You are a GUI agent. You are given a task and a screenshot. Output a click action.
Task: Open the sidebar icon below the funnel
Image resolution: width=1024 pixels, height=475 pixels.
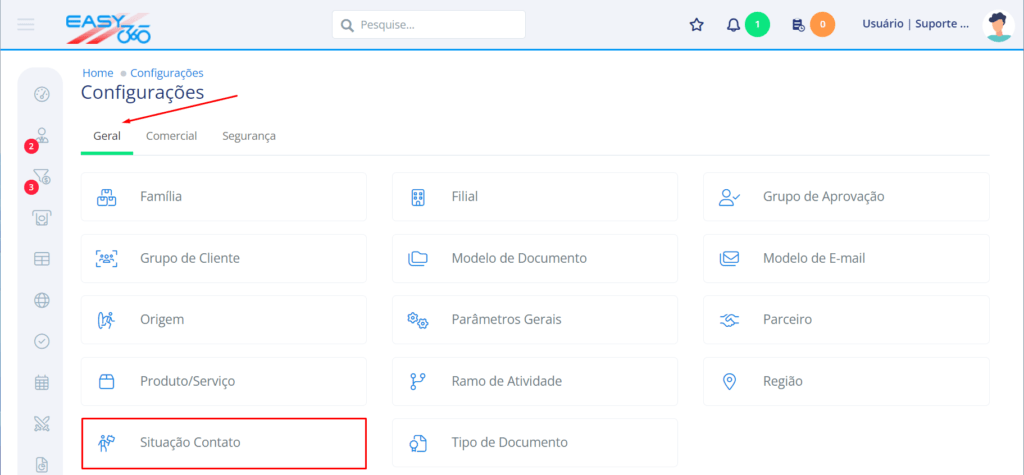coord(42,218)
